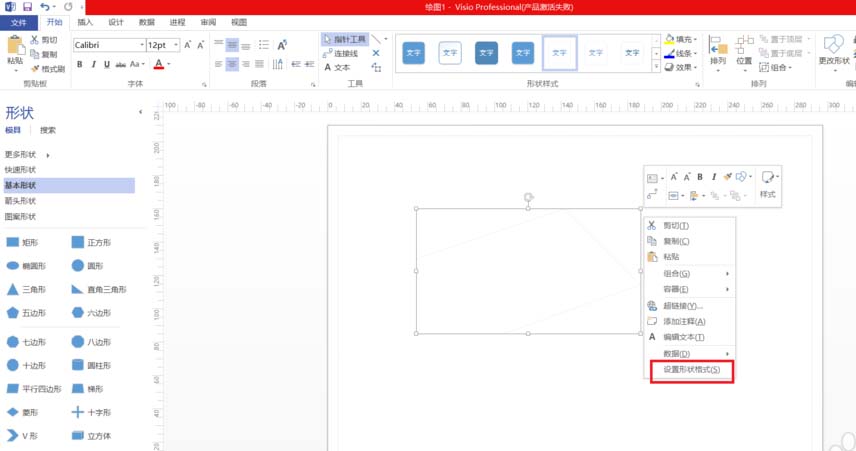Select the Connector tool (连接线)

[x=341, y=53]
